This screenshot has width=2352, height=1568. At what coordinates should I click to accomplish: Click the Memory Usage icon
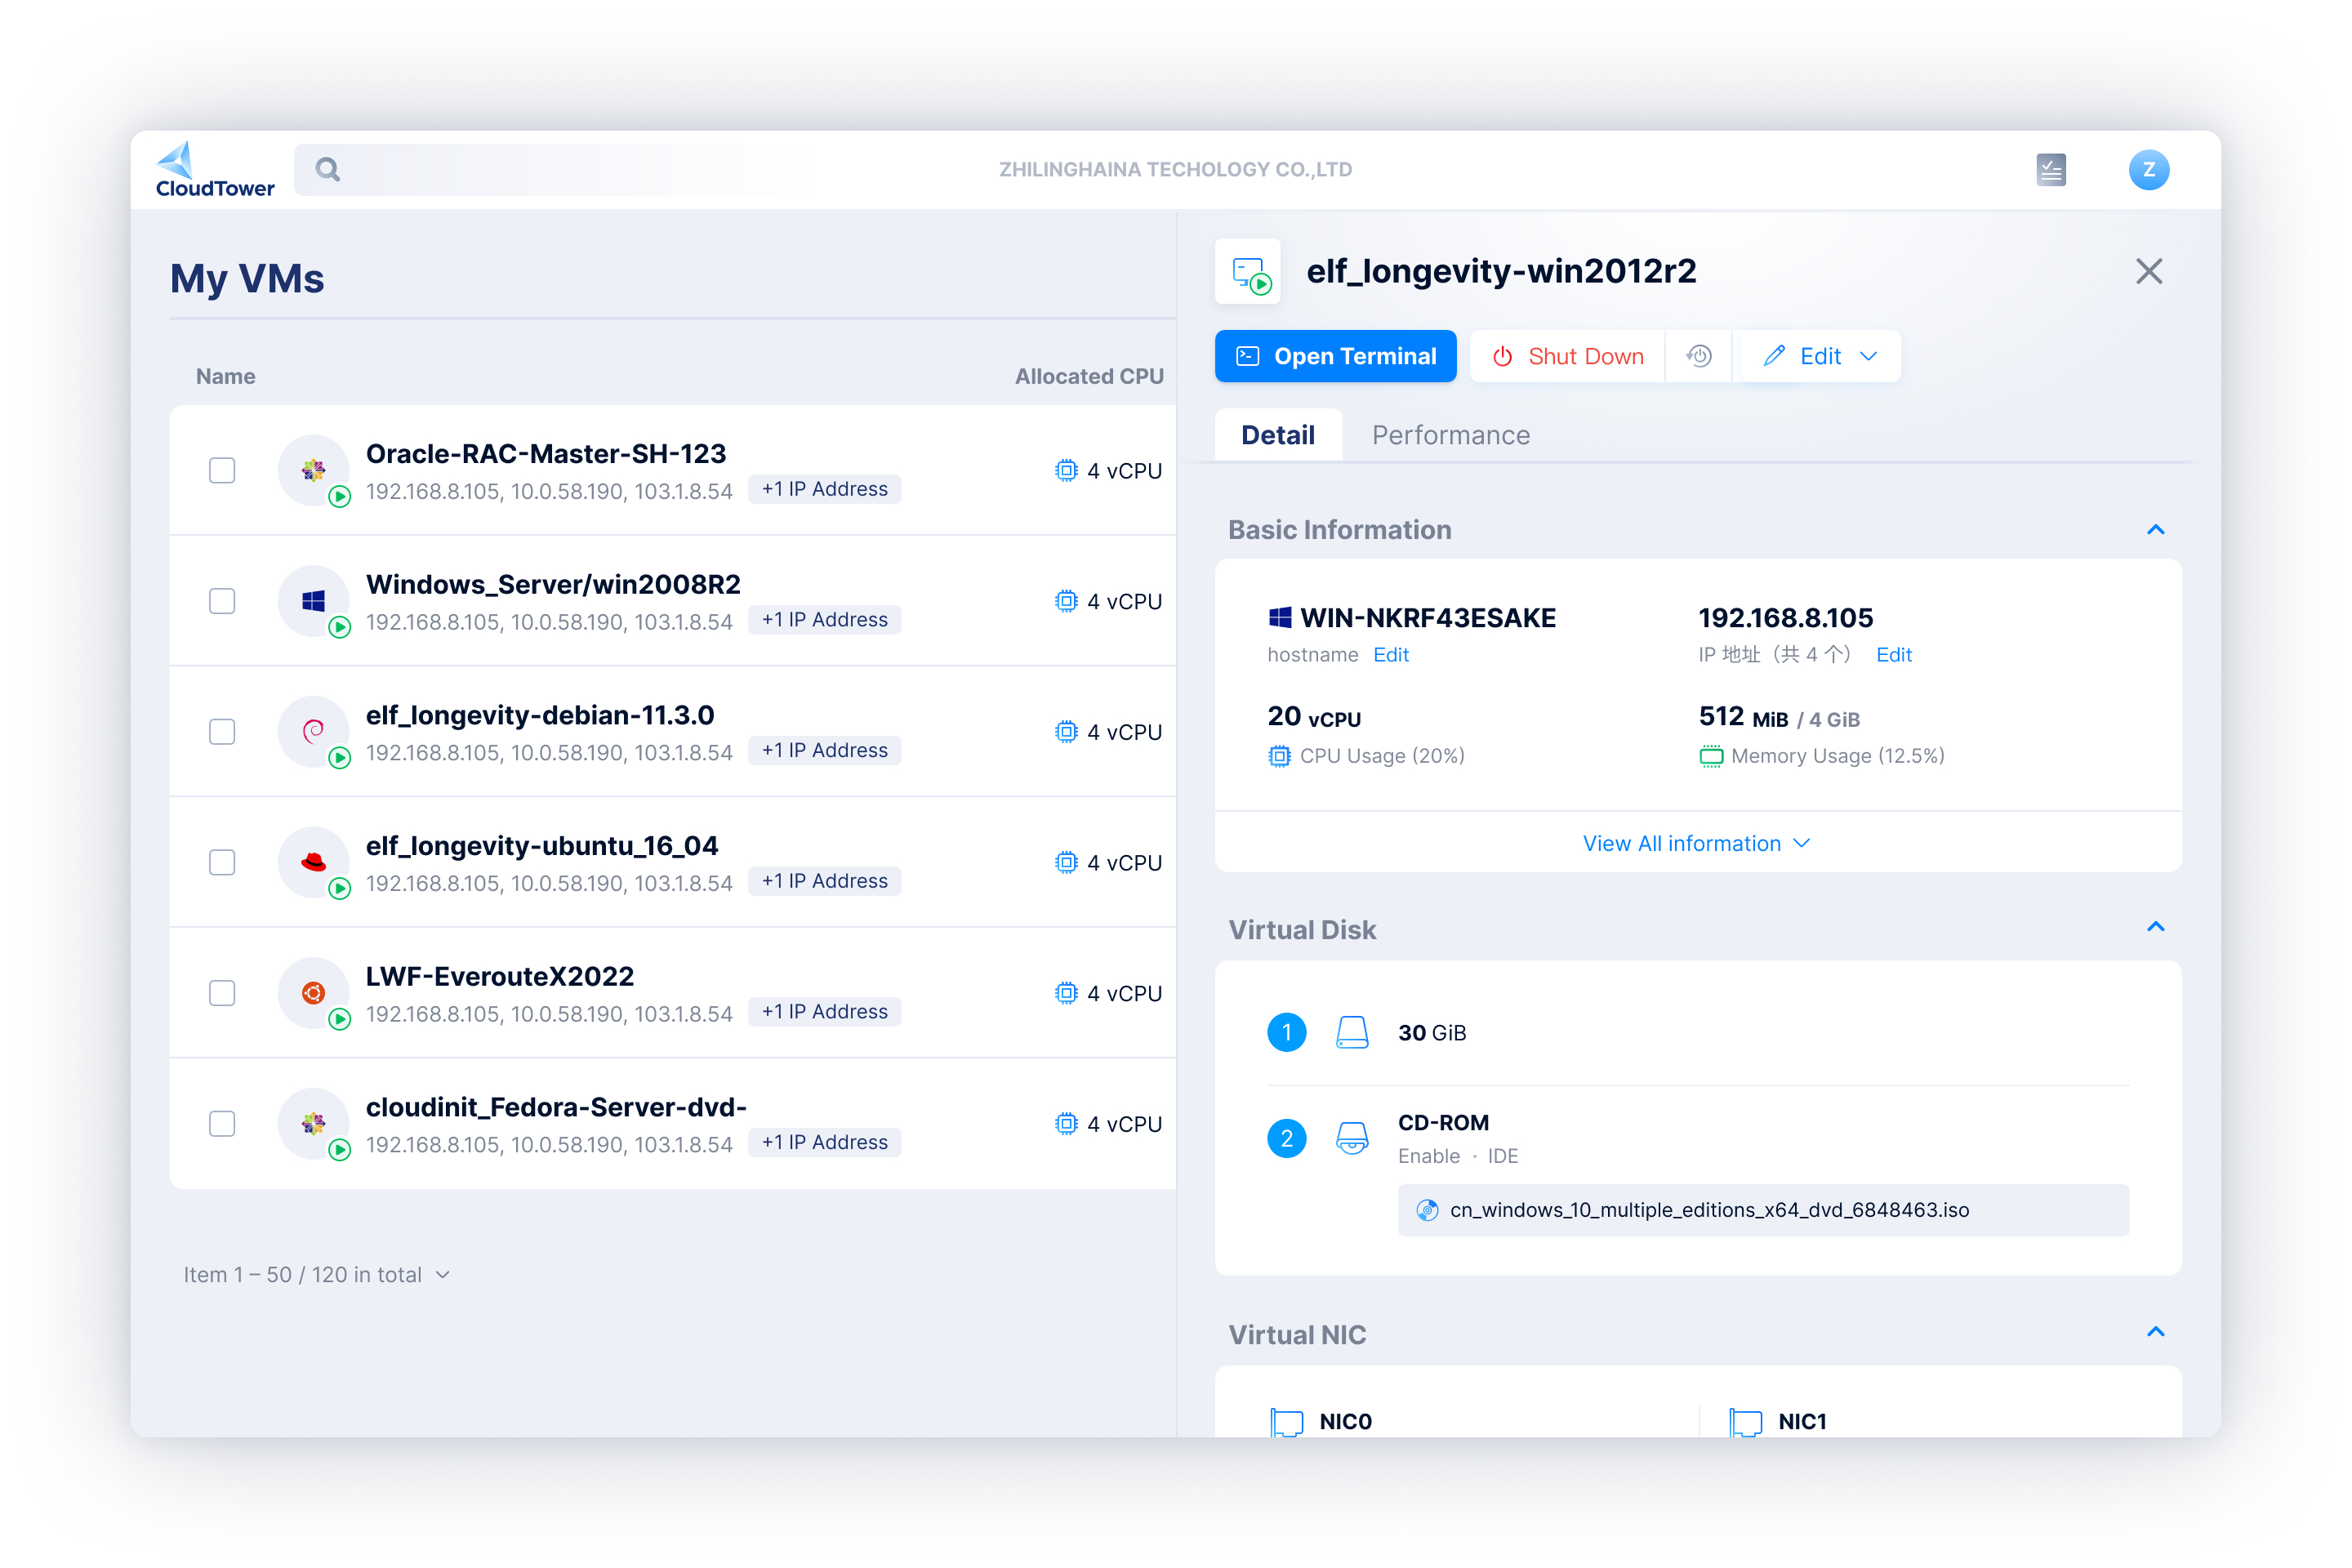click(1711, 756)
